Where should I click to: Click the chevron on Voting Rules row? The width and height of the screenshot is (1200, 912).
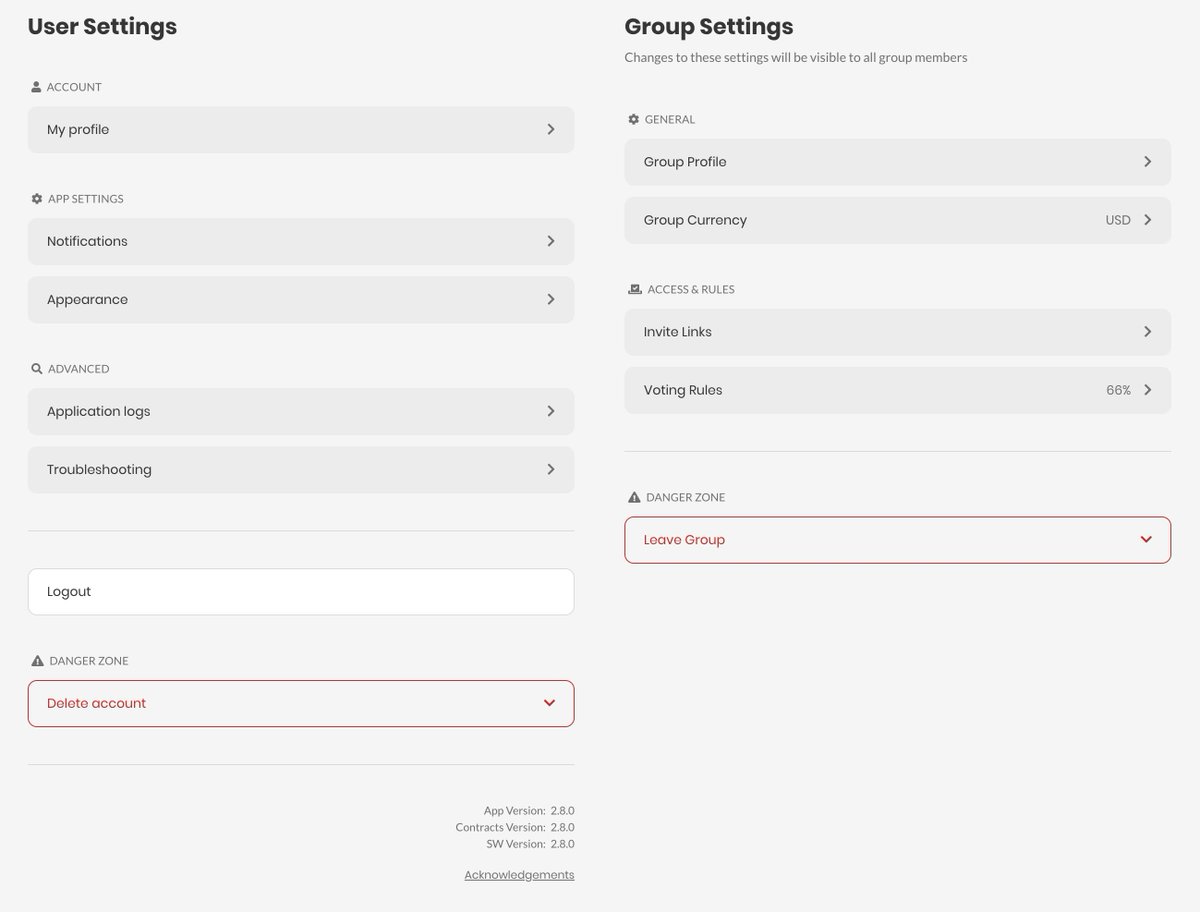point(1148,390)
